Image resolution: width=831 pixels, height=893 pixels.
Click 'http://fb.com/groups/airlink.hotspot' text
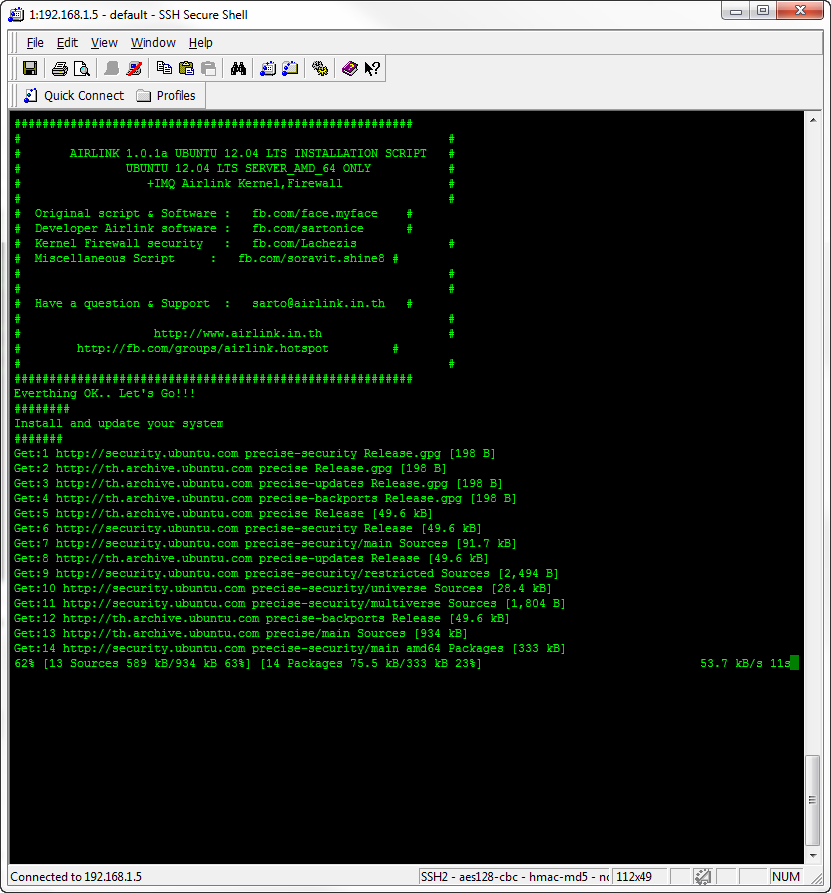tap(203, 349)
